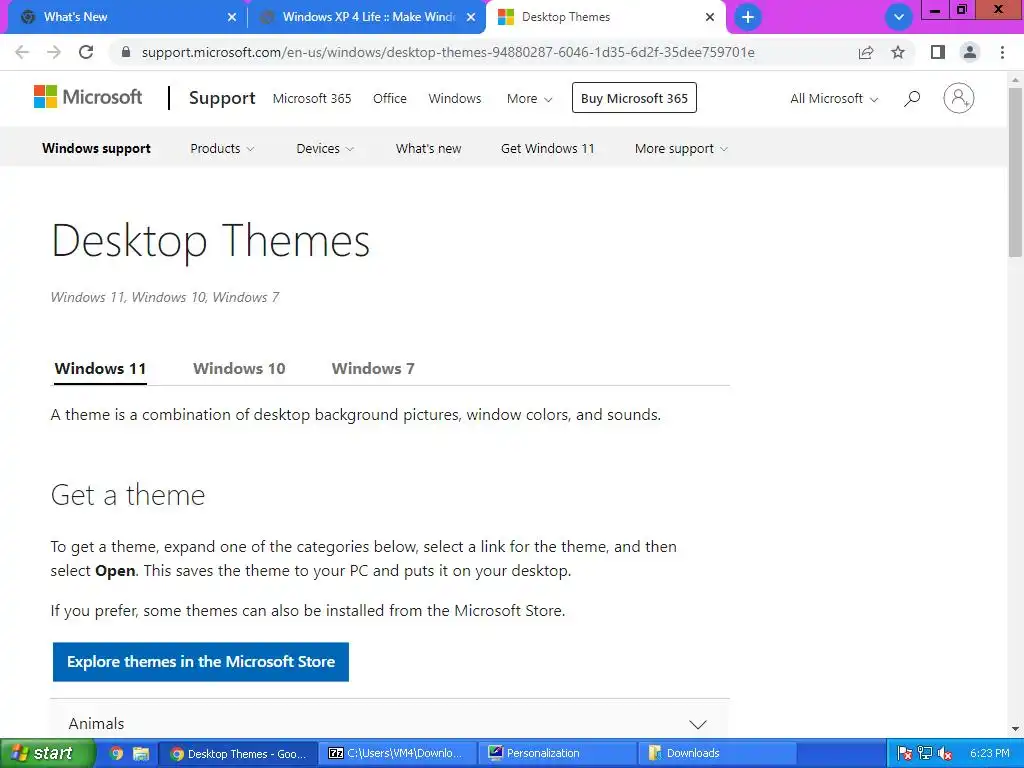
Task: Click the muted volume tray icon
Action: point(944,754)
